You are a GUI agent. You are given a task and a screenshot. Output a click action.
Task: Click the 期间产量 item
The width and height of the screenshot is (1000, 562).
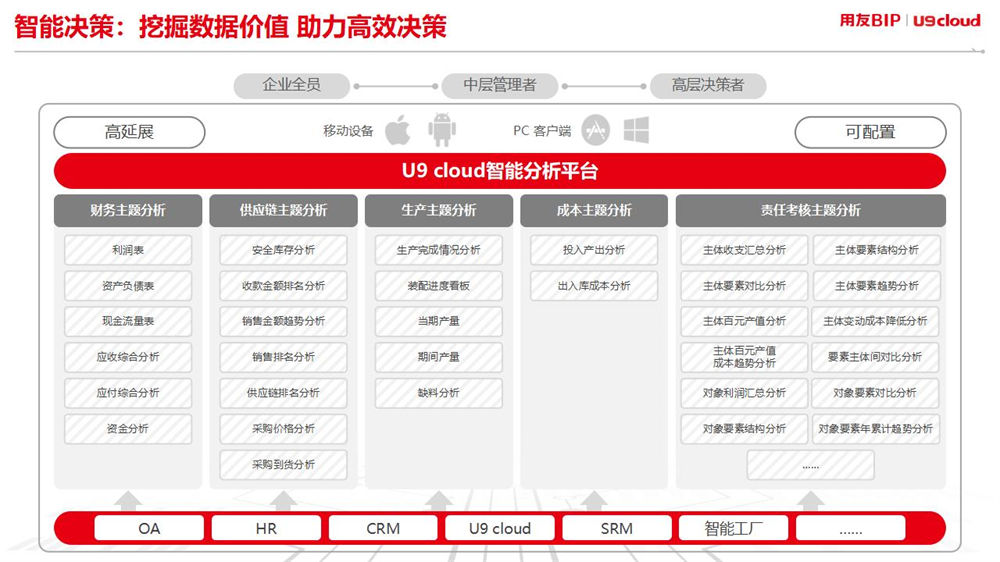[439, 357]
